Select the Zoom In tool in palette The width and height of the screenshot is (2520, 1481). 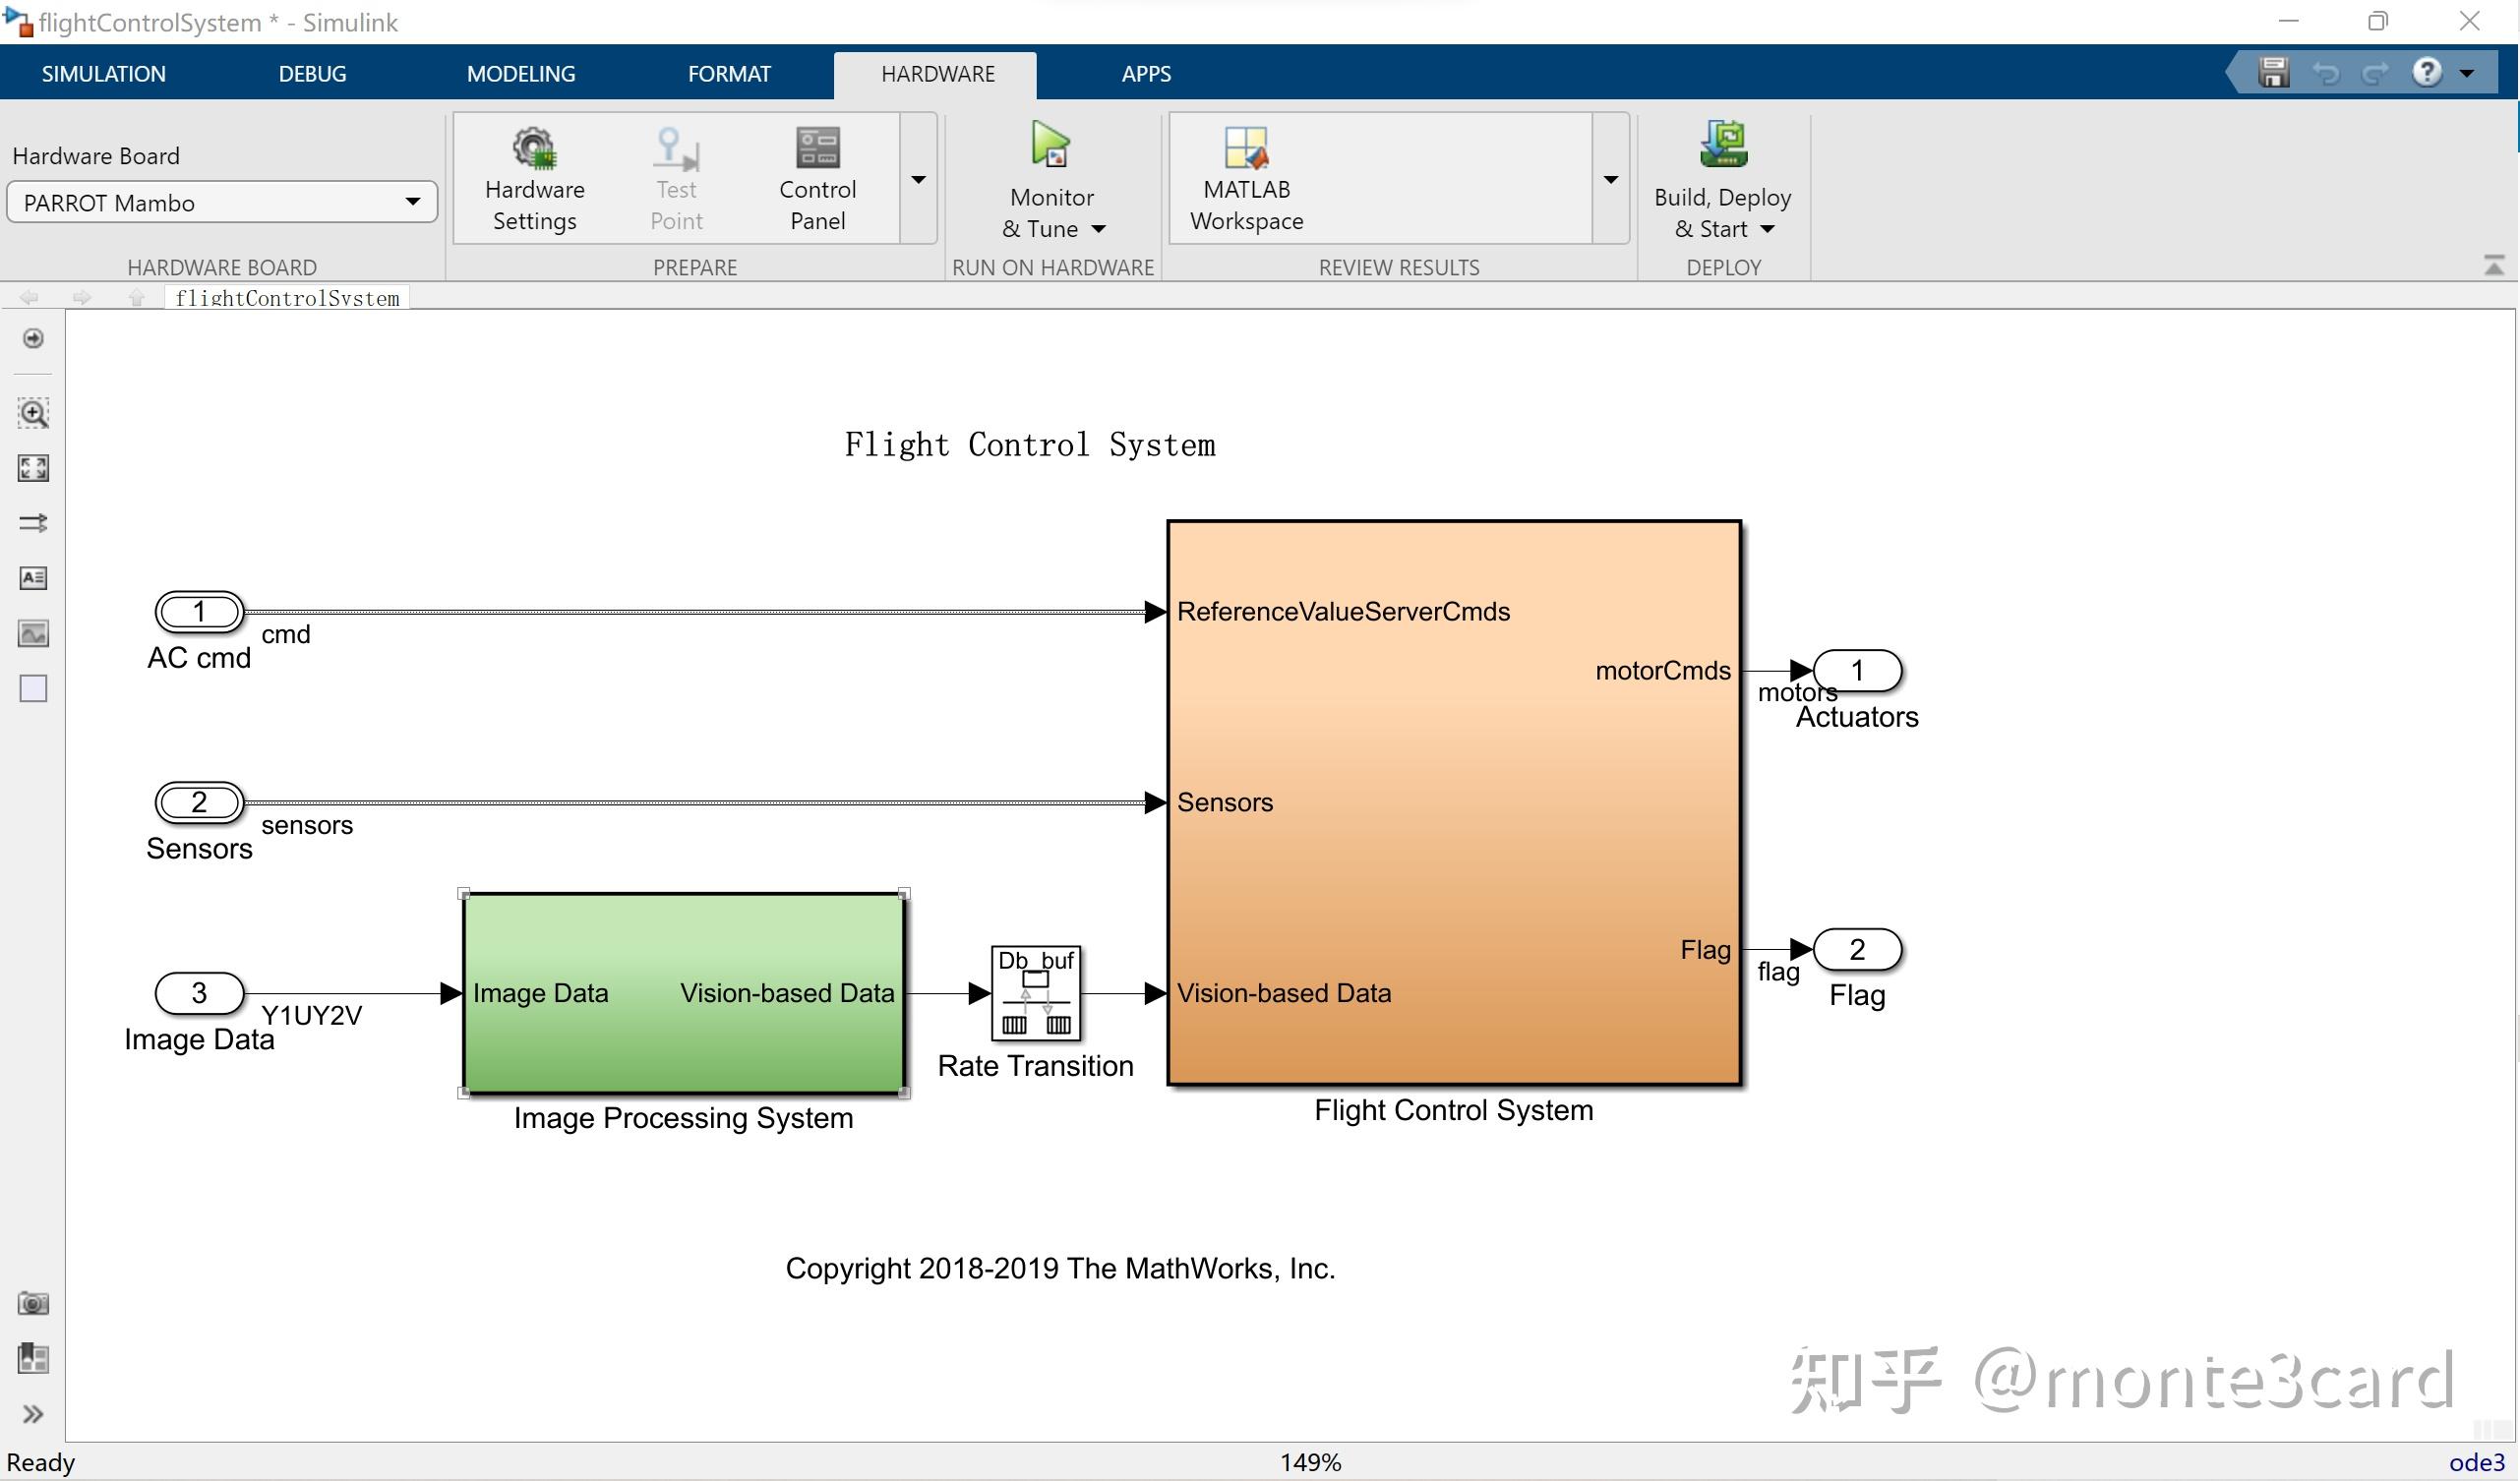[33, 413]
